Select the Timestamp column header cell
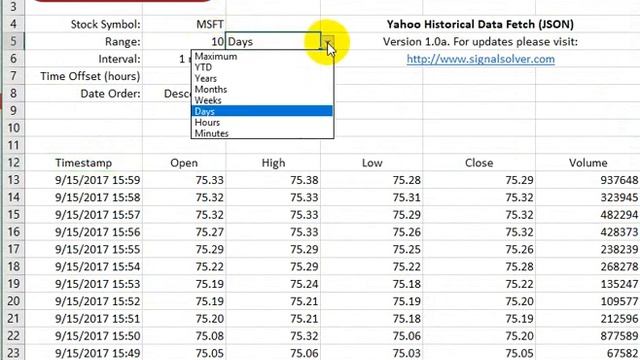Image resolution: width=640 pixels, height=360 pixels. (x=84, y=163)
